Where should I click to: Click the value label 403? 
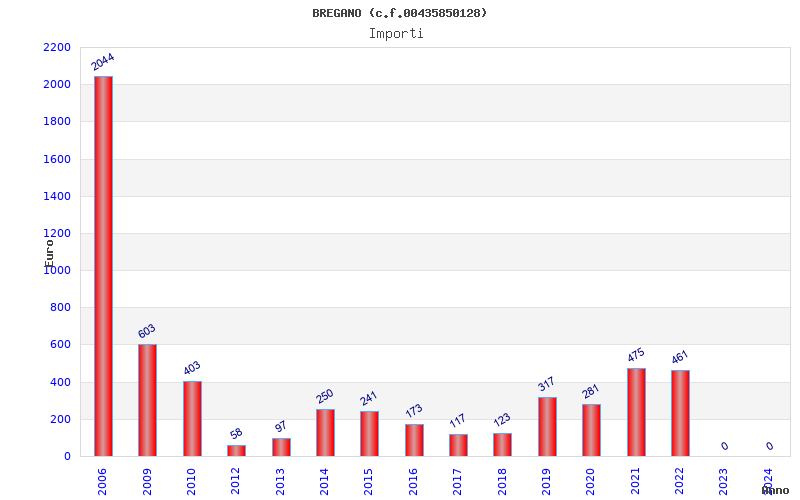point(192,368)
